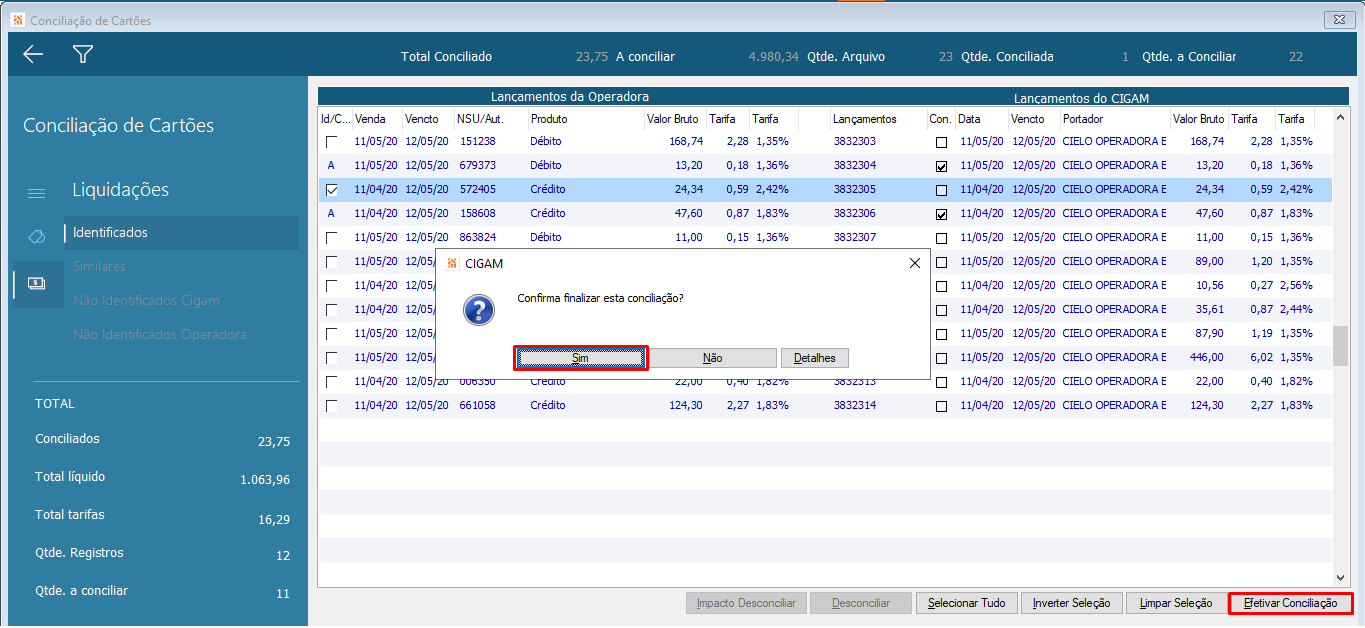This screenshot has width=1365, height=628.
Task: Toggle checkbox for NSU 151238 row
Action: 331,142
